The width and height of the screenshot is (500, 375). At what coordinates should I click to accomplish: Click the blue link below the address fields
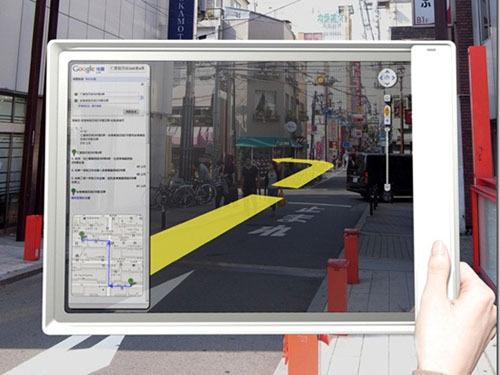[x=90, y=106]
